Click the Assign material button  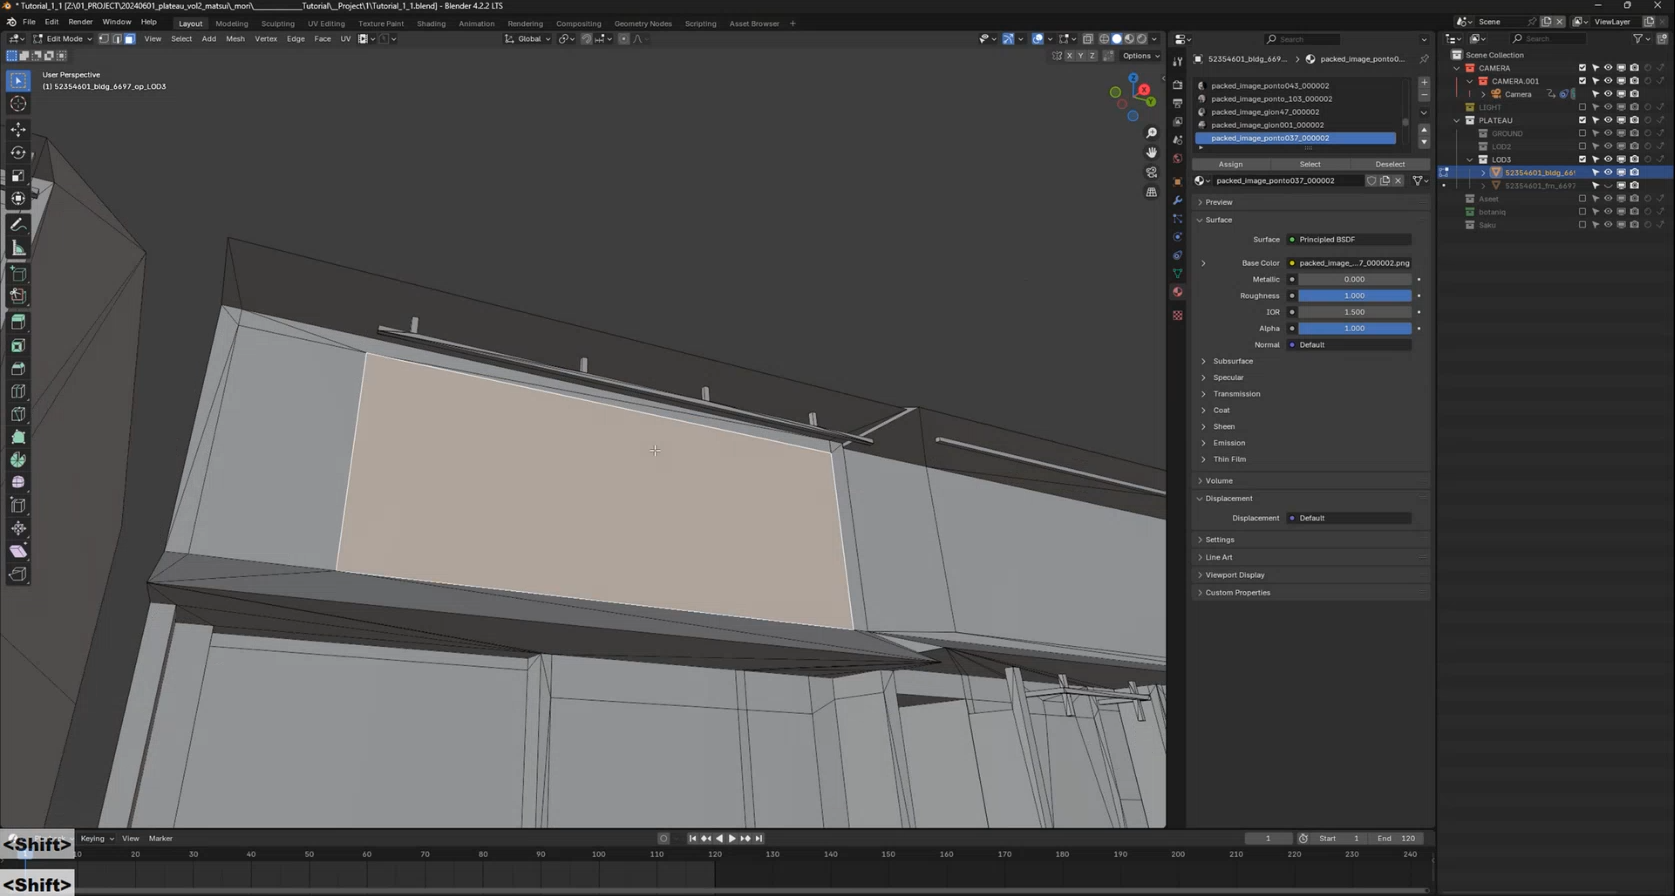click(1230, 164)
